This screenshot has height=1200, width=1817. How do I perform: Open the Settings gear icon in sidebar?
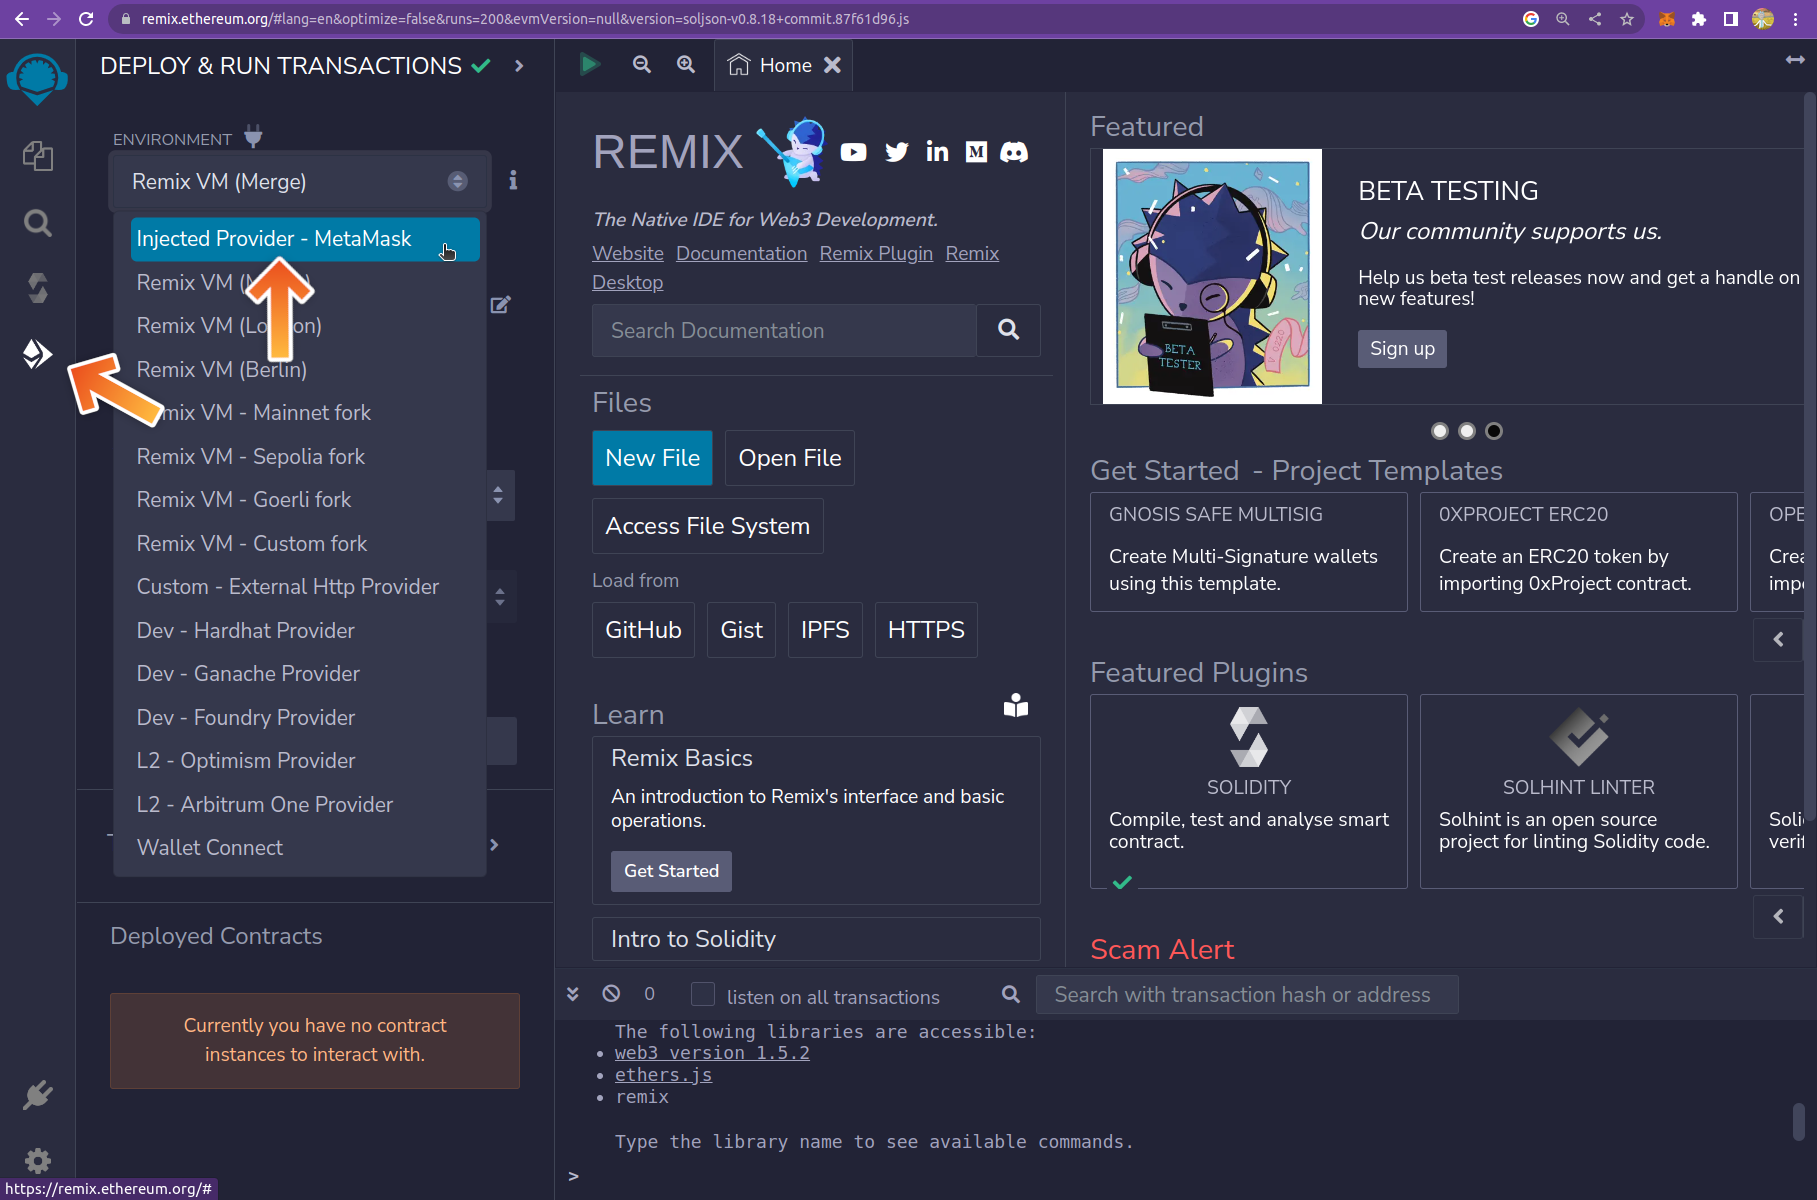37,1160
